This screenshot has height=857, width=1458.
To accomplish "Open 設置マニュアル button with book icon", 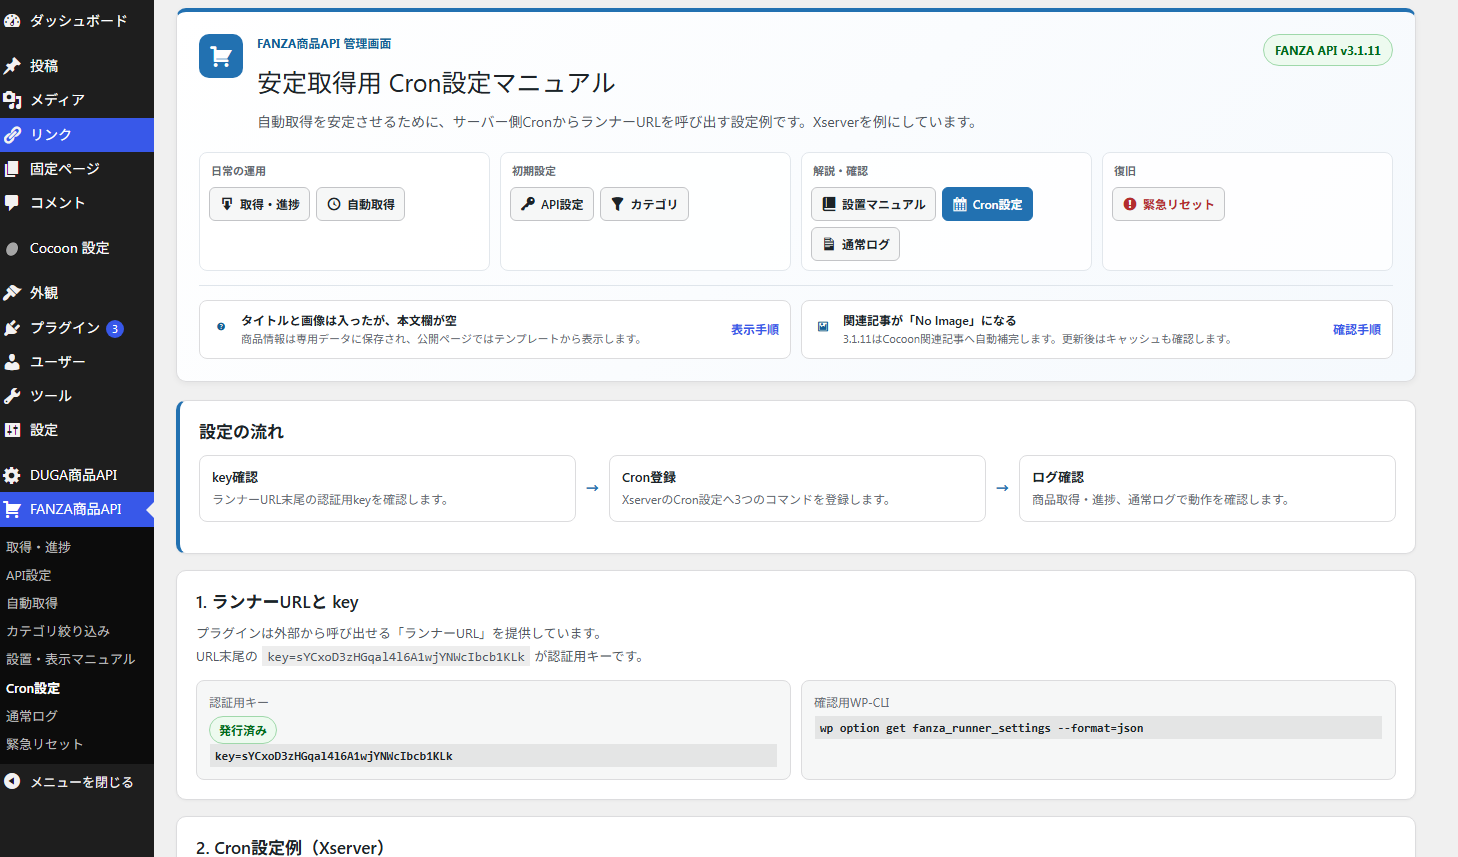I will tap(873, 204).
